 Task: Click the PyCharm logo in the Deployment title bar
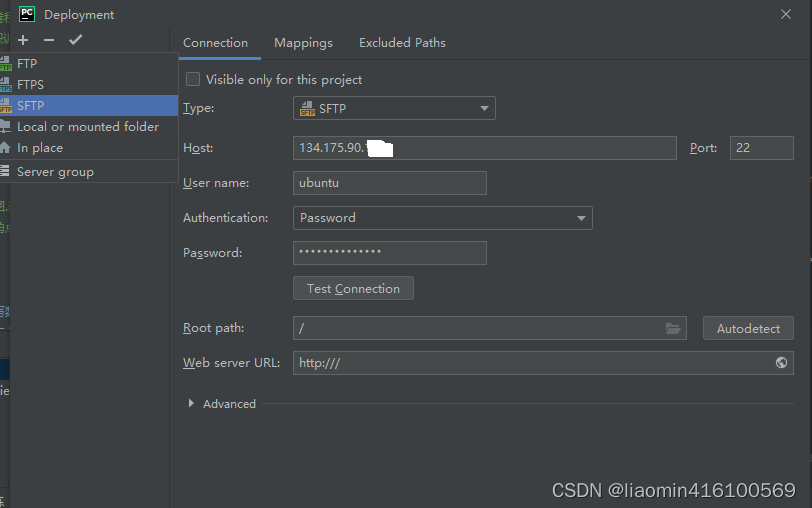click(x=26, y=14)
